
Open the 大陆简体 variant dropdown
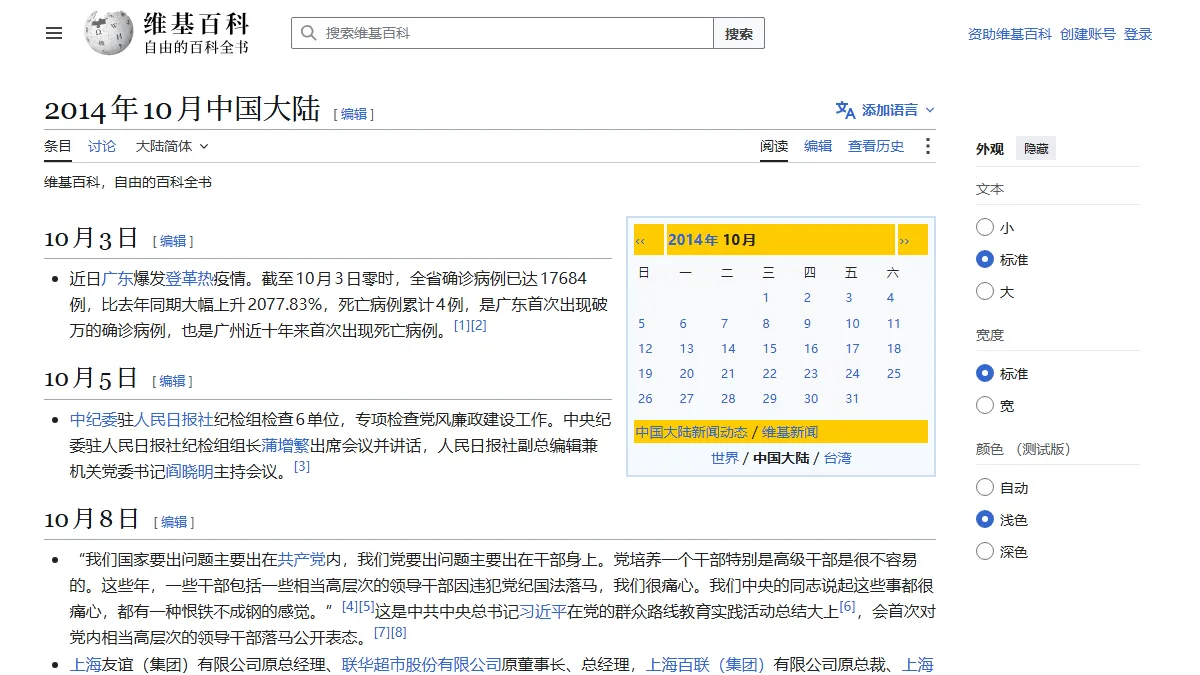pos(172,146)
